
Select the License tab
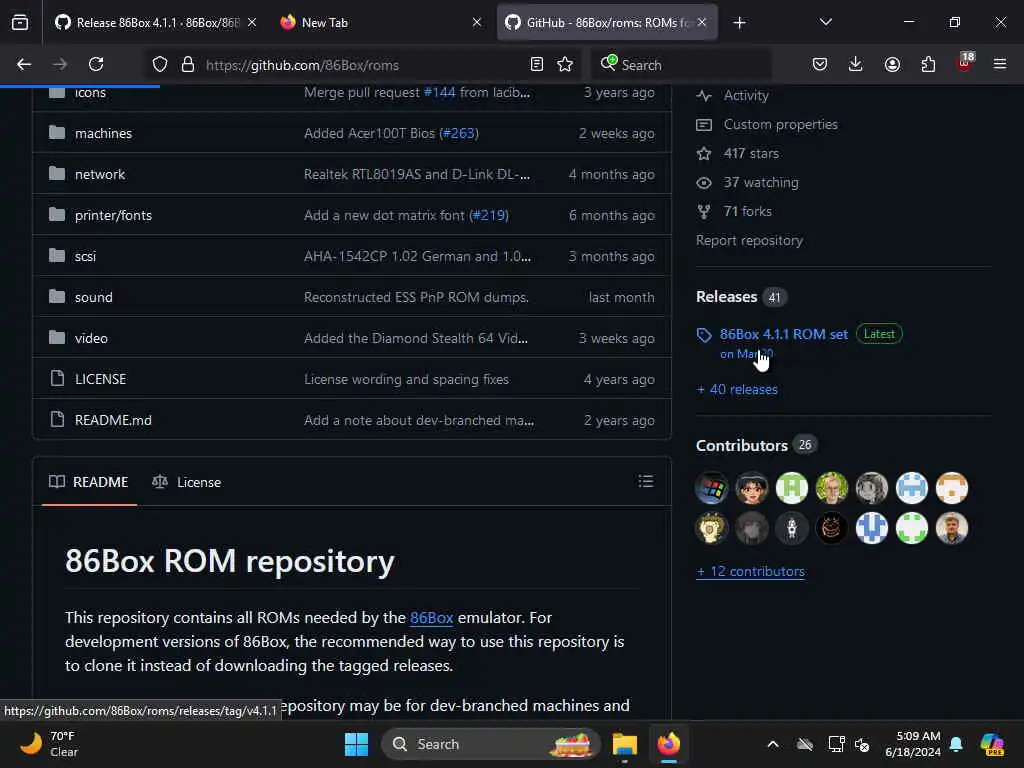[187, 482]
